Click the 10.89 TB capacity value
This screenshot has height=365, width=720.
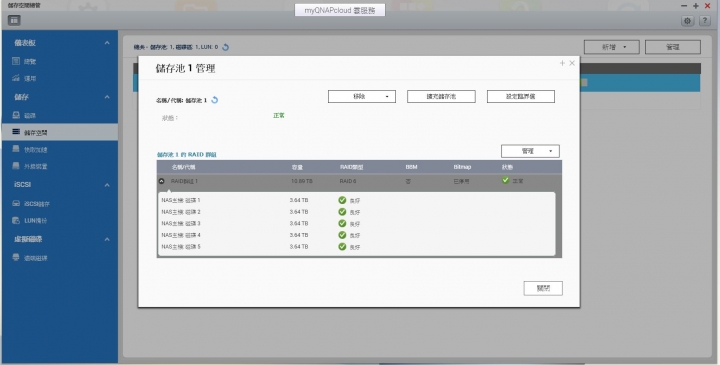(301, 181)
